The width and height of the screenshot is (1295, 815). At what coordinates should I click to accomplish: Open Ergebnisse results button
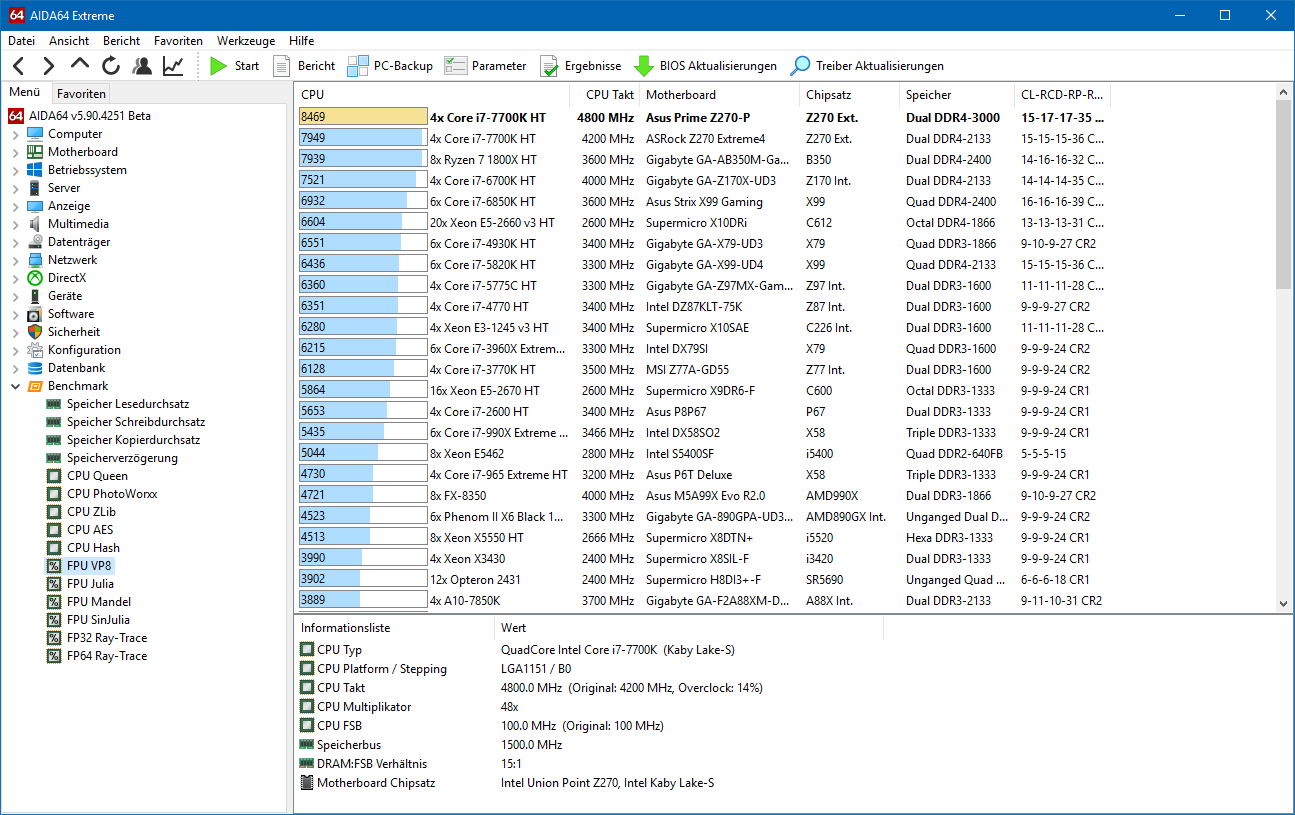pyautogui.click(x=580, y=66)
